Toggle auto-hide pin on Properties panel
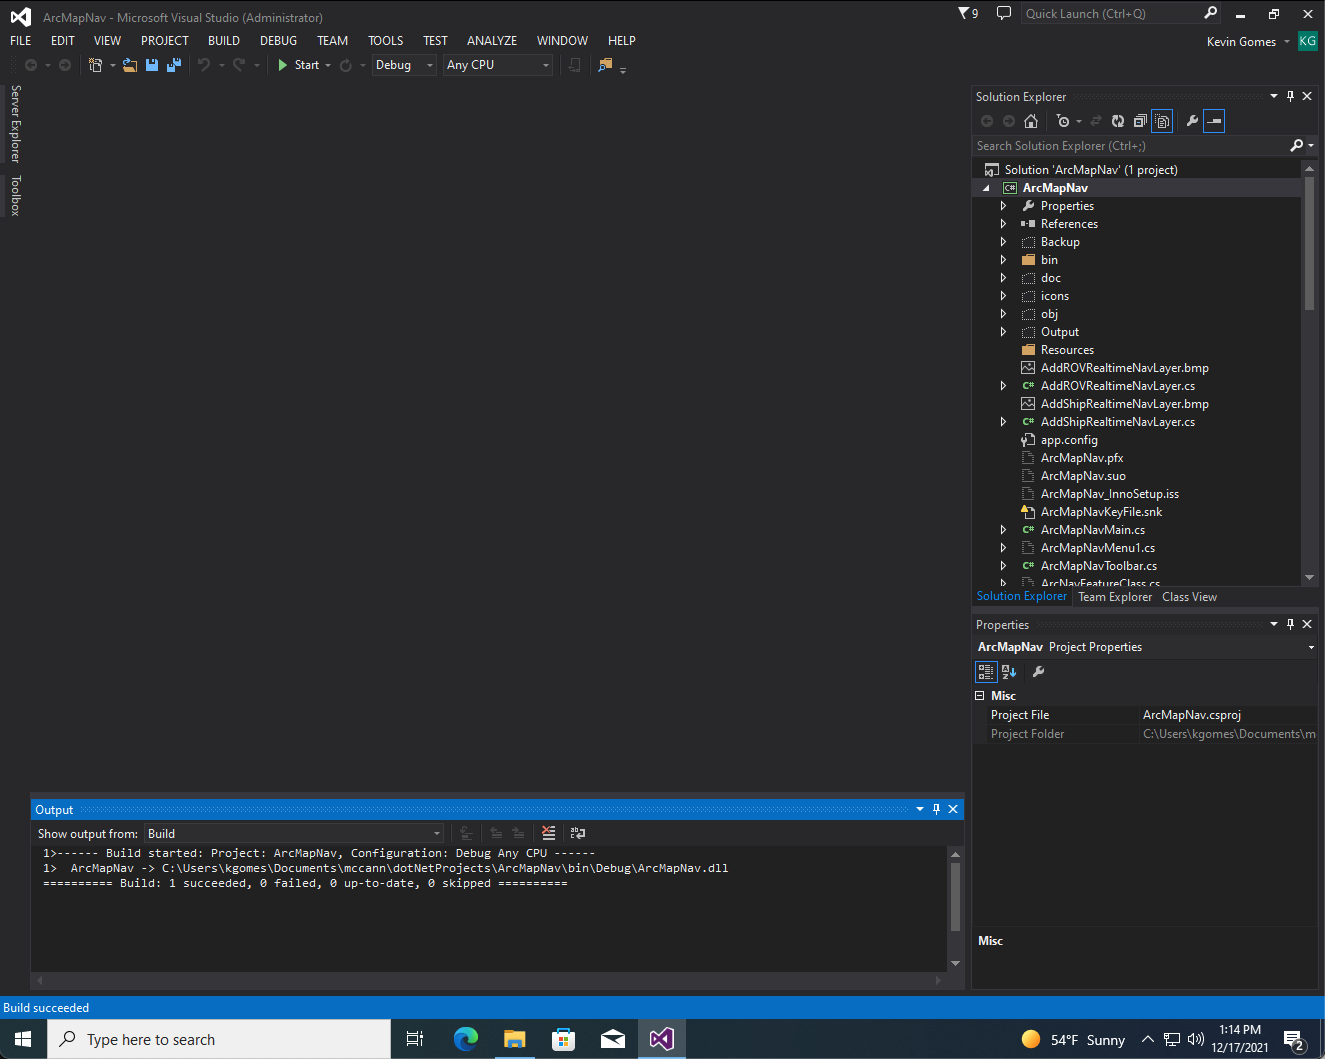 [x=1290, y=624]
